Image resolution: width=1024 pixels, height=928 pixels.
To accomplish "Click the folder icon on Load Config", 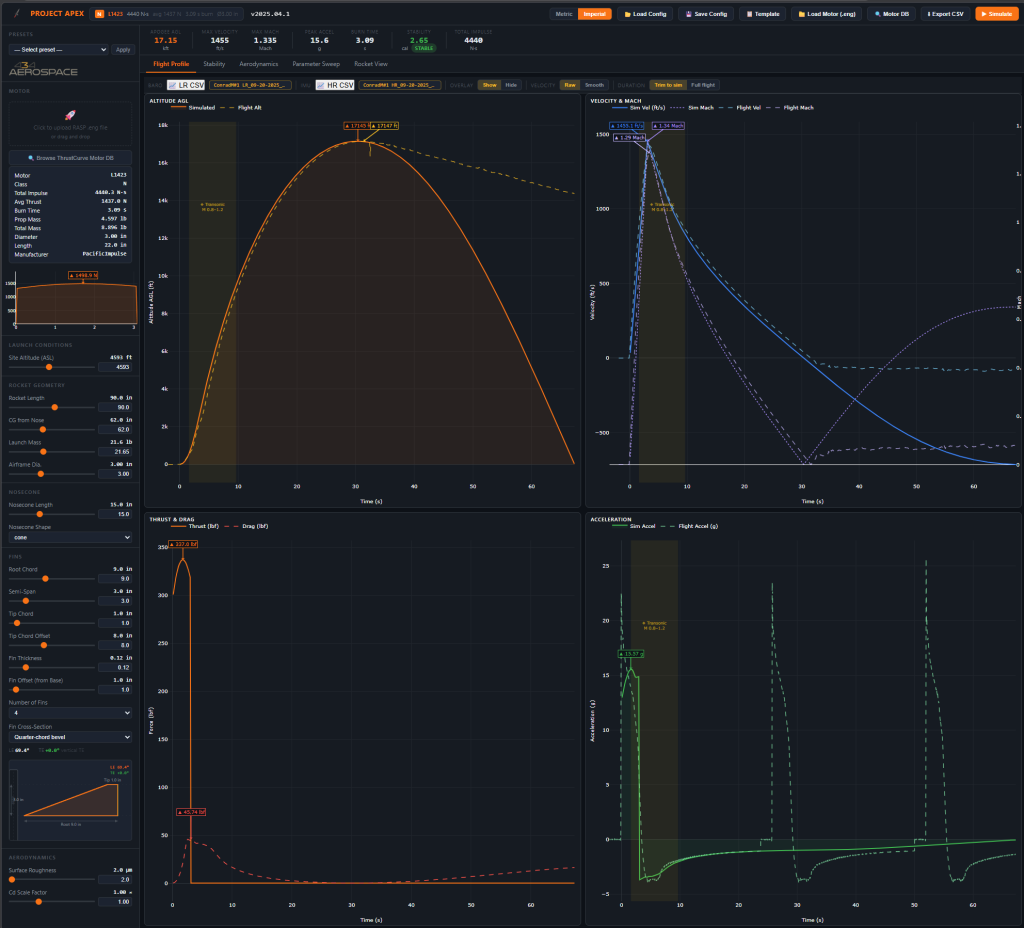I will coord(628,14).
